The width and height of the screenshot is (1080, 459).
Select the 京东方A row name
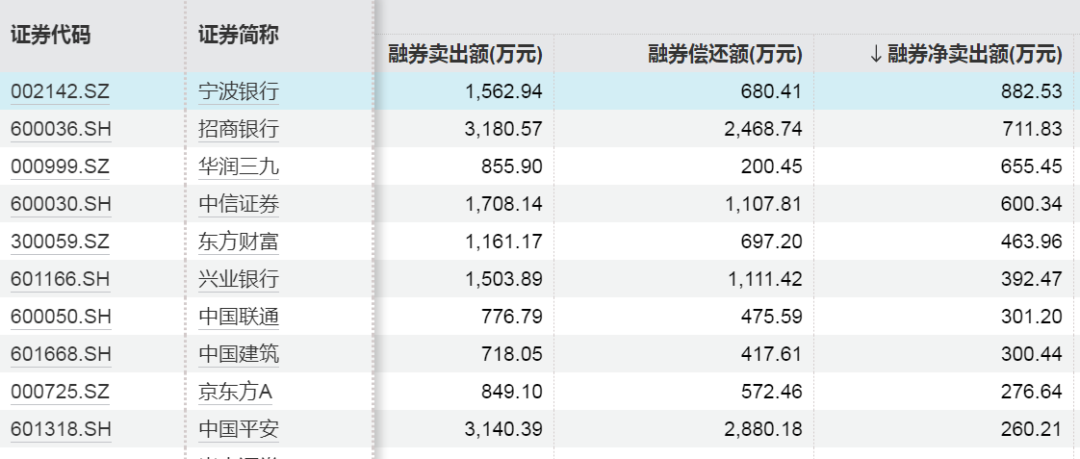click(x=235, y=392)
